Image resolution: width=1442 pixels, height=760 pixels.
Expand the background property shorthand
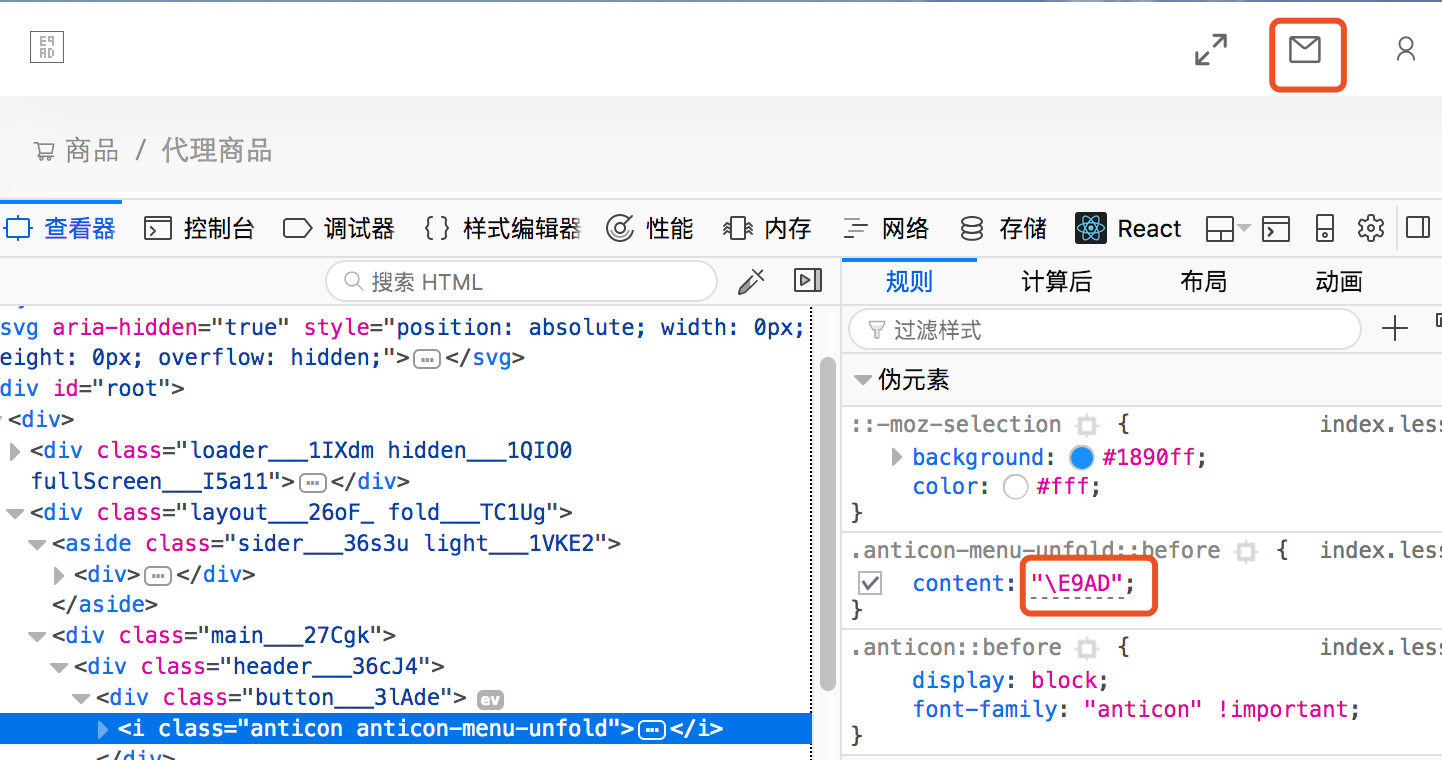[897, 457]
